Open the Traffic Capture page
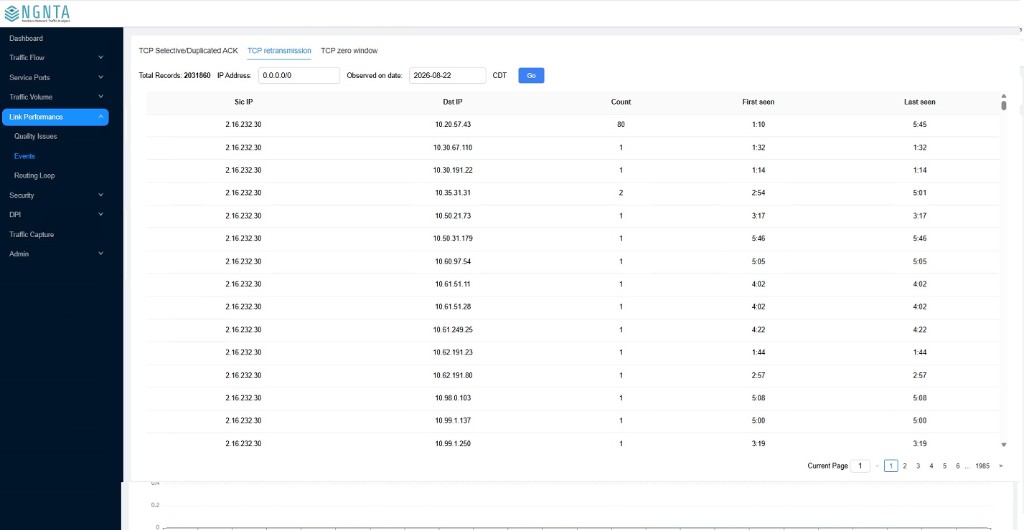 pos(31,234)
